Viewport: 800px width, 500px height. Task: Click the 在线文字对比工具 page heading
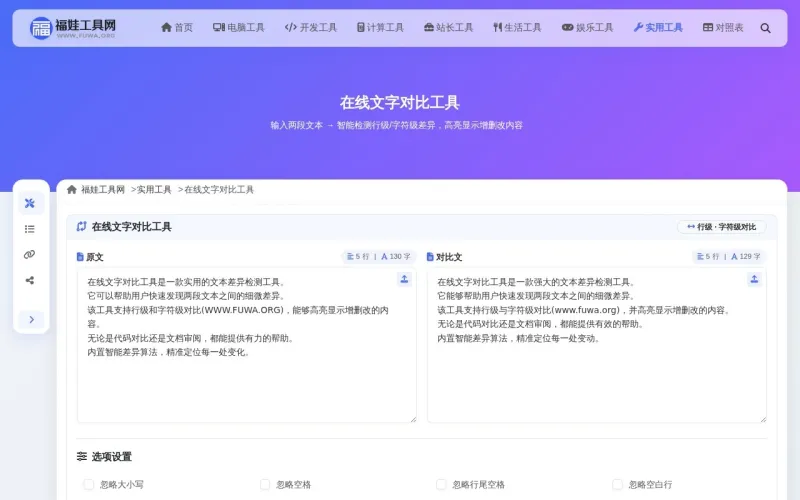[399, 103]
